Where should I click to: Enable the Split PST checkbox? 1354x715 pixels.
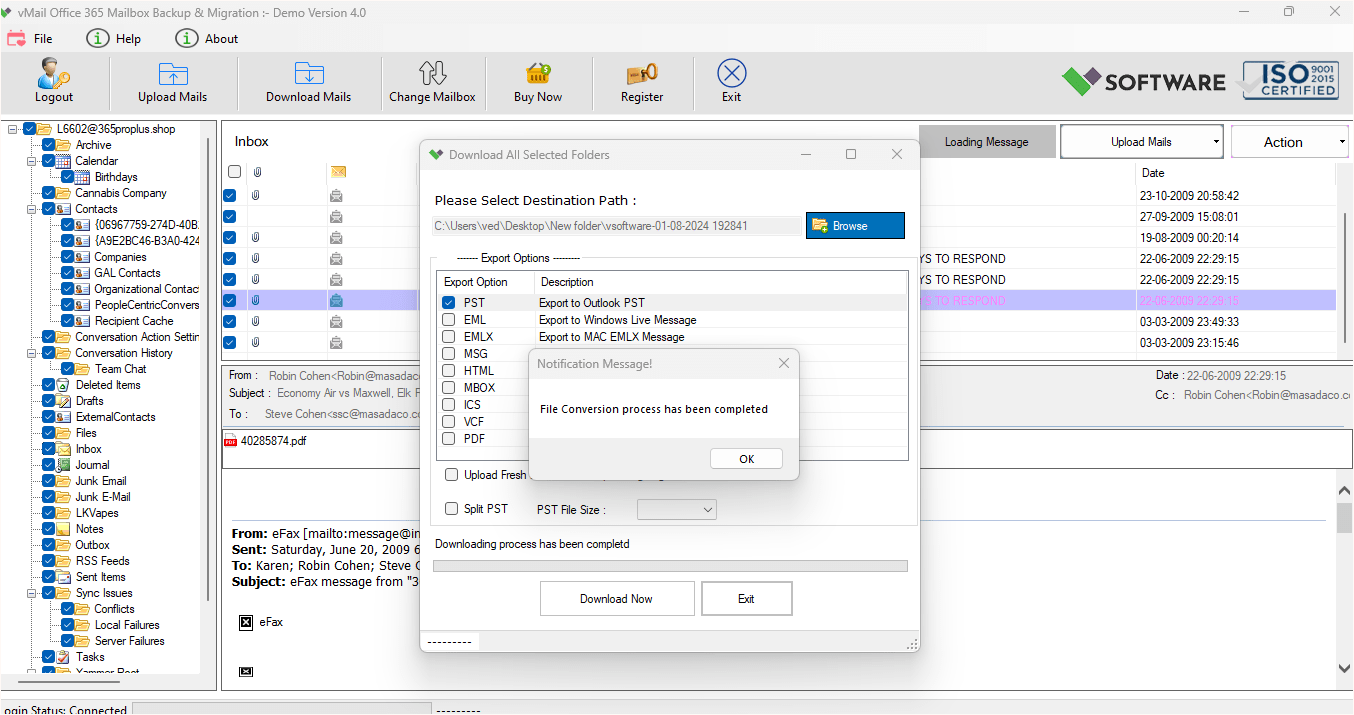coord(452,508)
